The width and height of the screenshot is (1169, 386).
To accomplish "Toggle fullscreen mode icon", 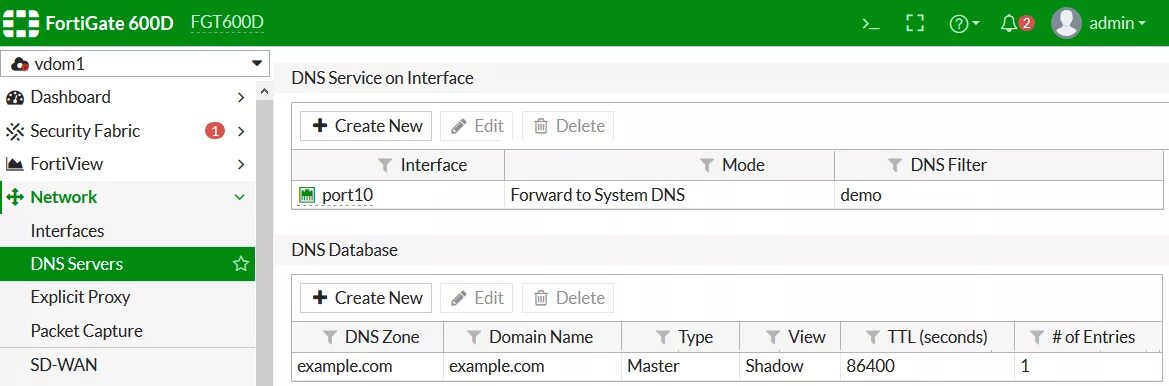I will pos(915,23).
